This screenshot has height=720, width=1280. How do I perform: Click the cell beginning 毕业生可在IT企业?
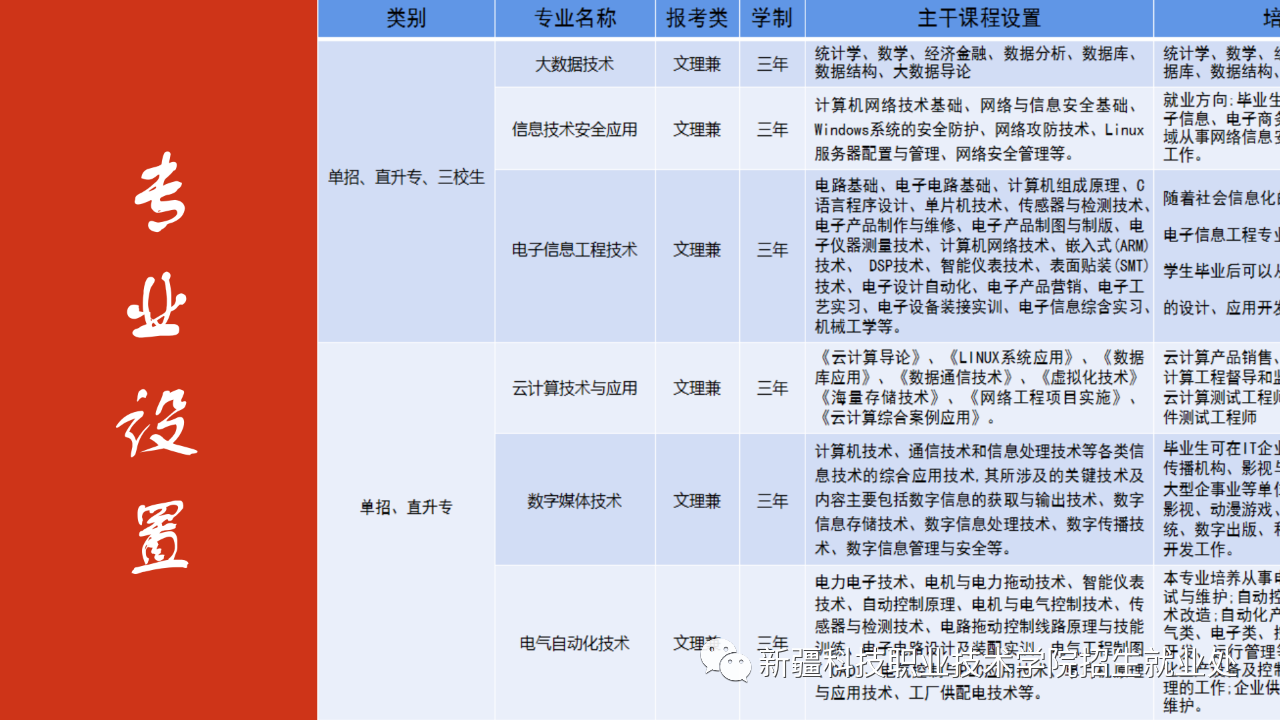click(1217, 500)
